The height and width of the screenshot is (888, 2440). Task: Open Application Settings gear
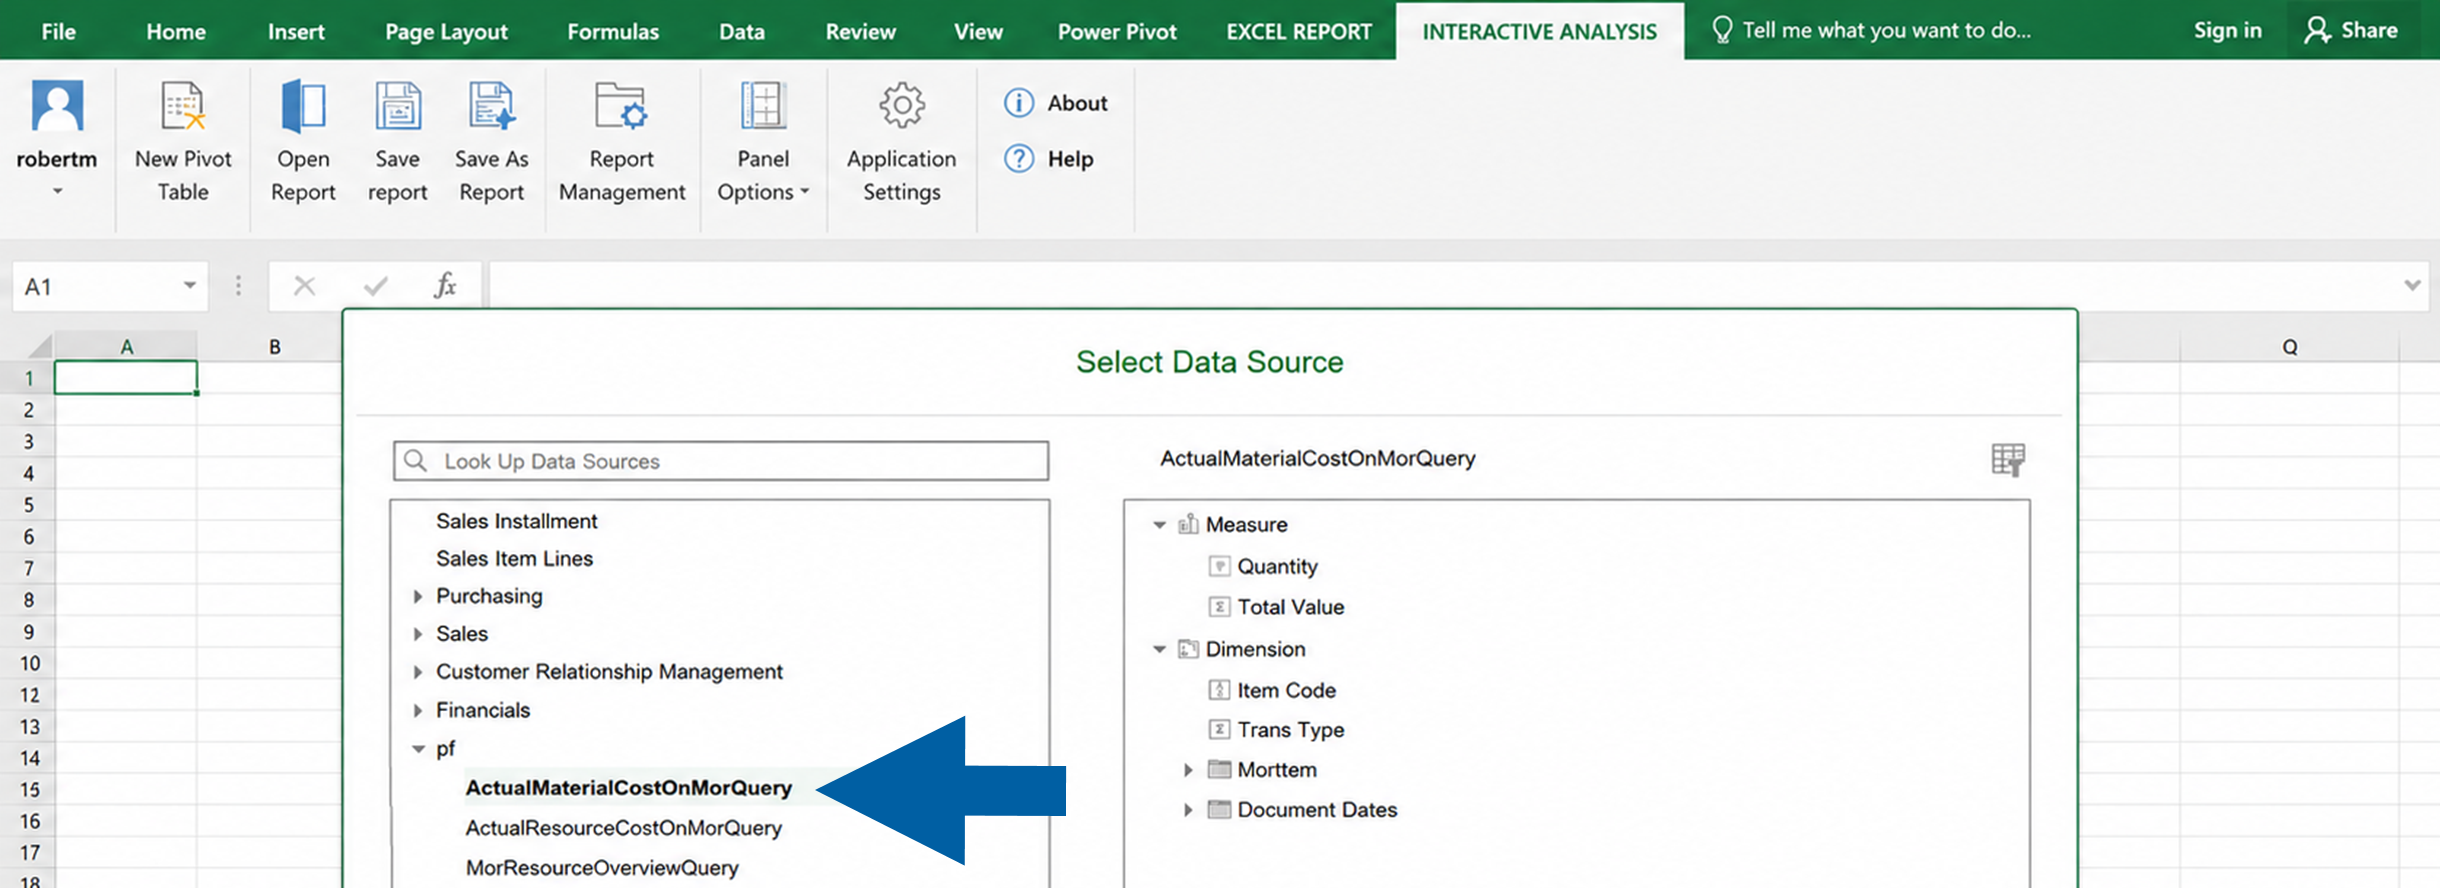coord(901,105)
